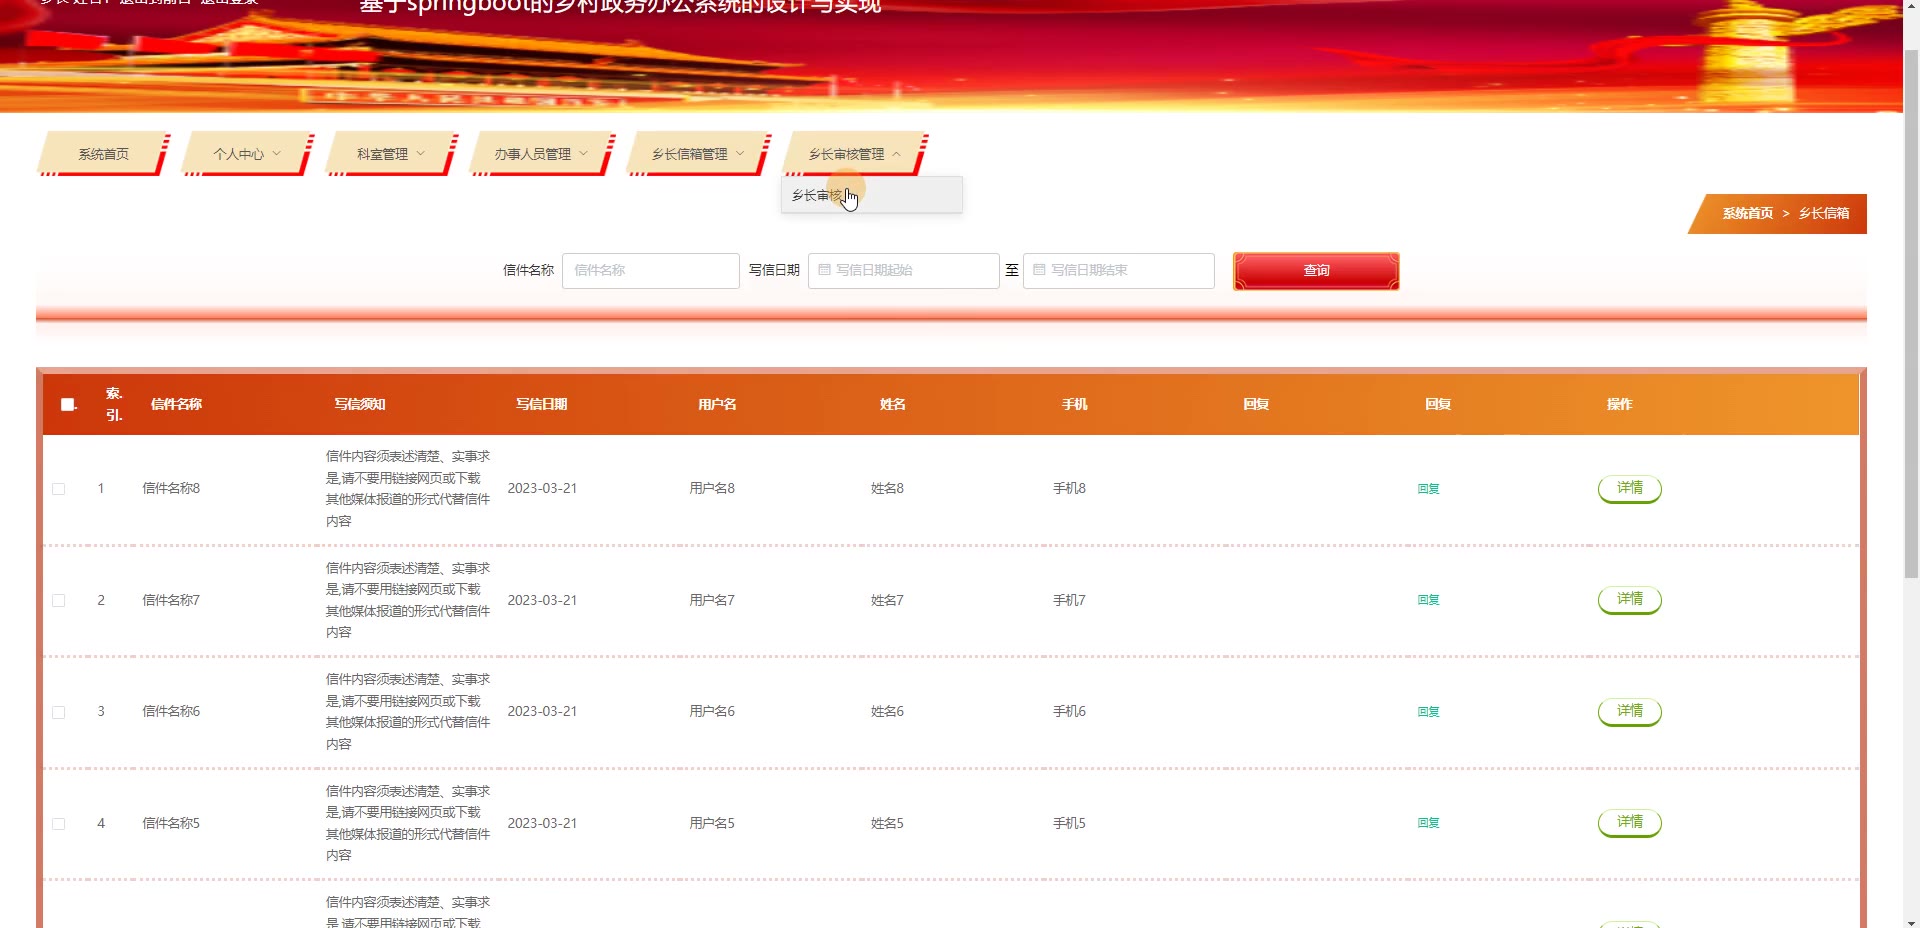Image resolution: width=1920 pixels, height=928 pixels.
Task: Select the 信件名称8 cell
Action: point(171,489)
